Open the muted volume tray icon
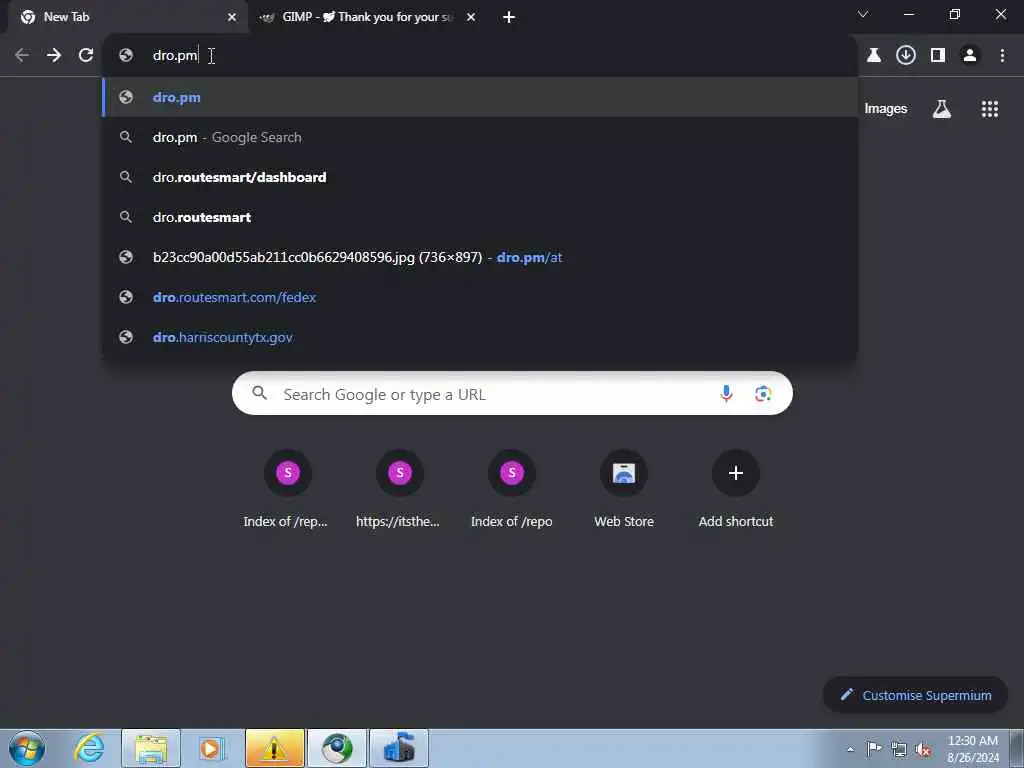This screenshot has width=1024, height=768. [x=923, y=749]
